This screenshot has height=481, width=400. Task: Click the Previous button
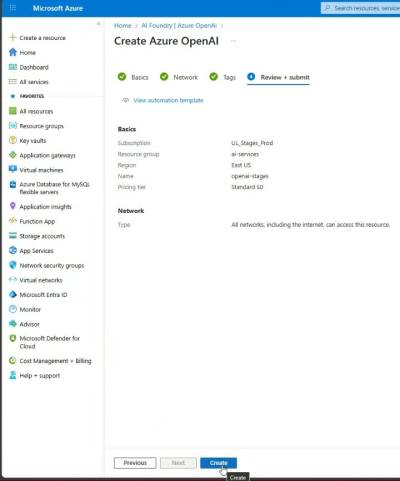tap(135, 463)
